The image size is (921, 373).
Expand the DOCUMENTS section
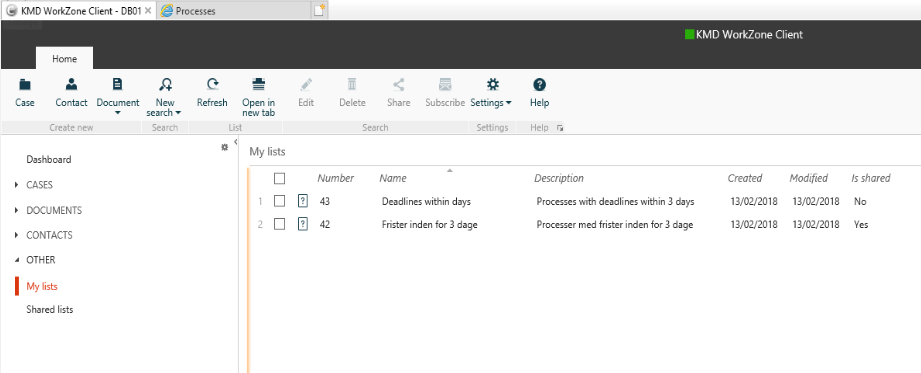[x=16, y=210]
